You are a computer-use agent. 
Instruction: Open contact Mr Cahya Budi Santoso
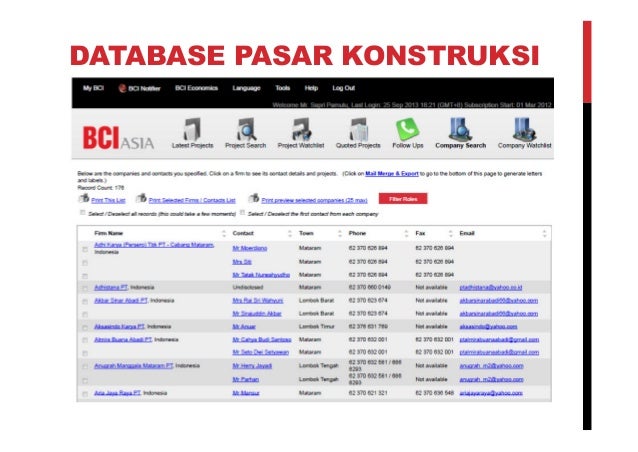pyautogui.click(x=262, y=339)
